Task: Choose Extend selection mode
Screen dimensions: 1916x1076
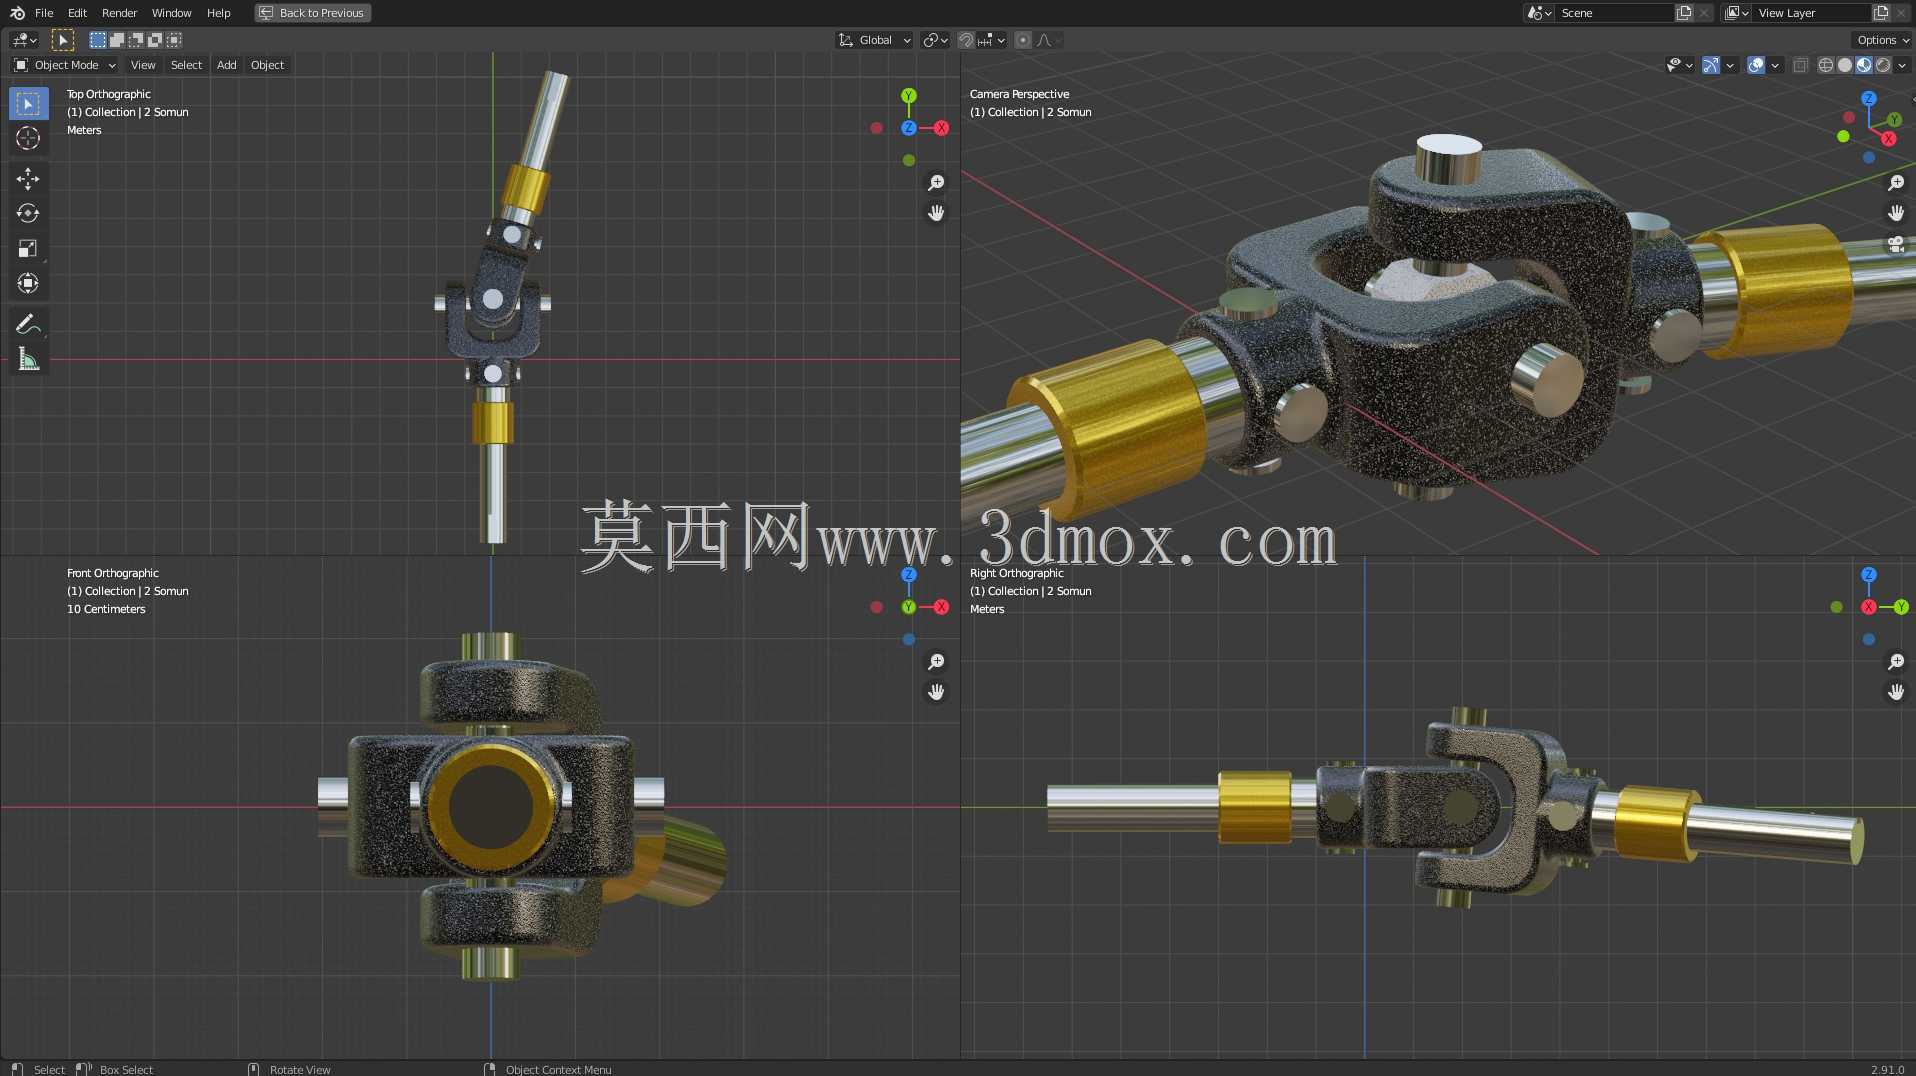Action: [116, 40]
